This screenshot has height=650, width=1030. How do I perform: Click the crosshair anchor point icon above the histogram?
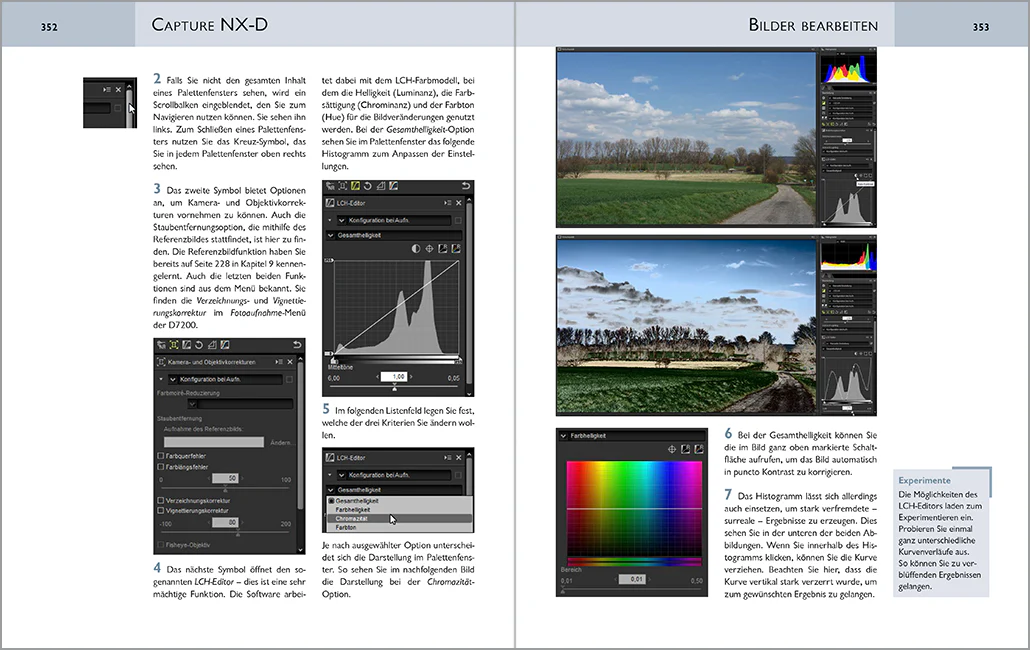click(430, 249)
